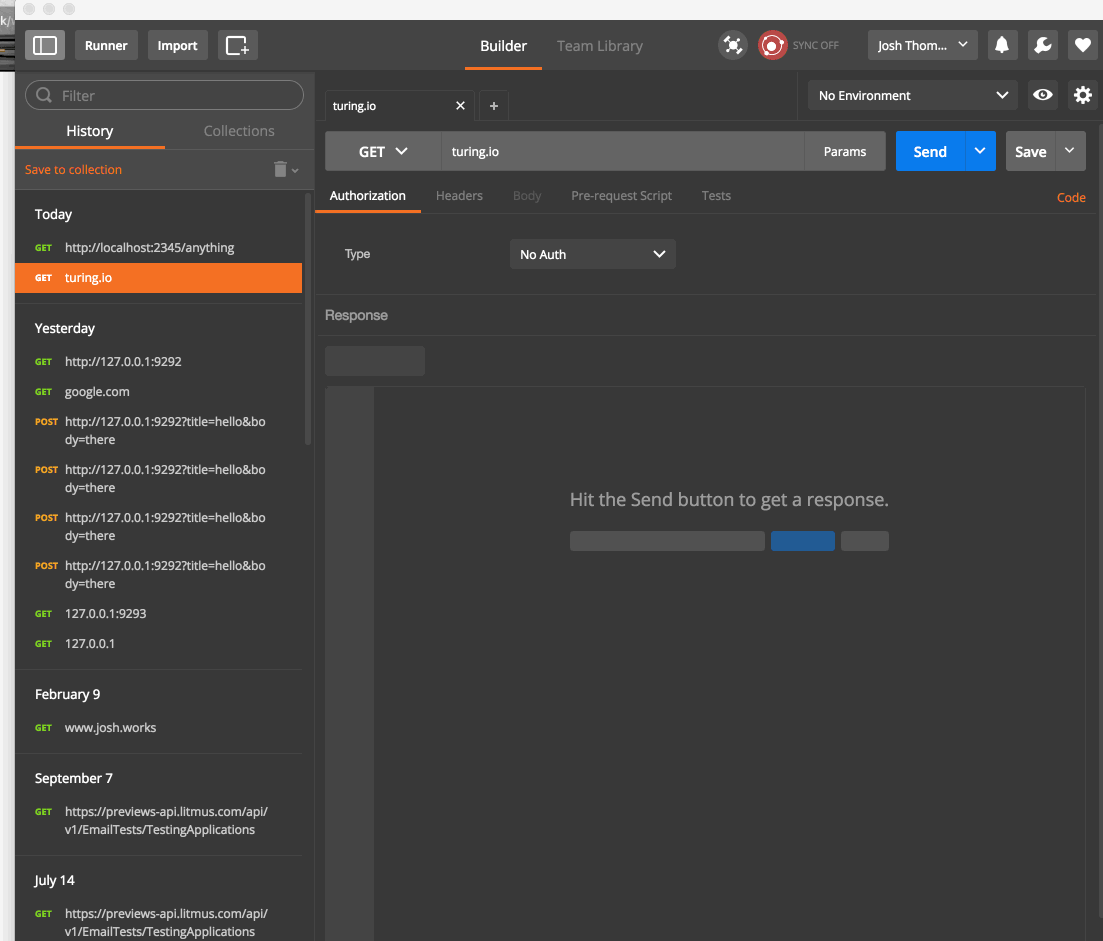This screenshot has height=941, width=1103.
Task: Click the sidebar history scrollbar
Action: (308, 320)
